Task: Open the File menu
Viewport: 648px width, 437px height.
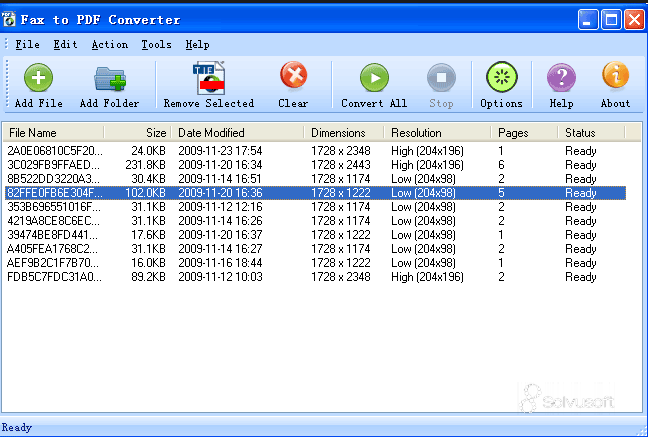Action: point(27,44)
